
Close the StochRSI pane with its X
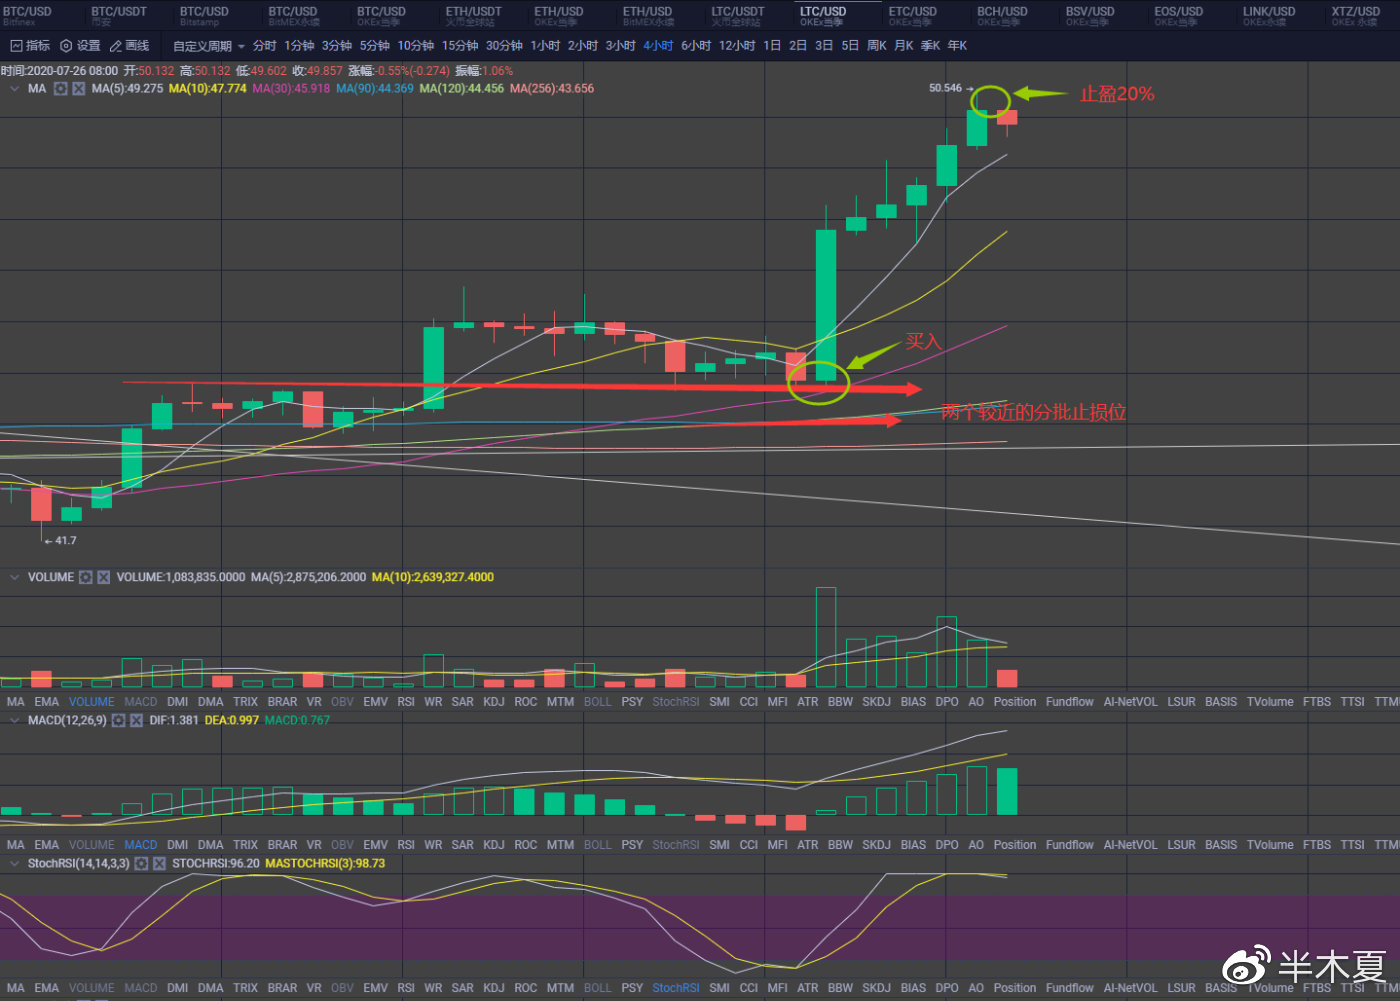[159, 863]
